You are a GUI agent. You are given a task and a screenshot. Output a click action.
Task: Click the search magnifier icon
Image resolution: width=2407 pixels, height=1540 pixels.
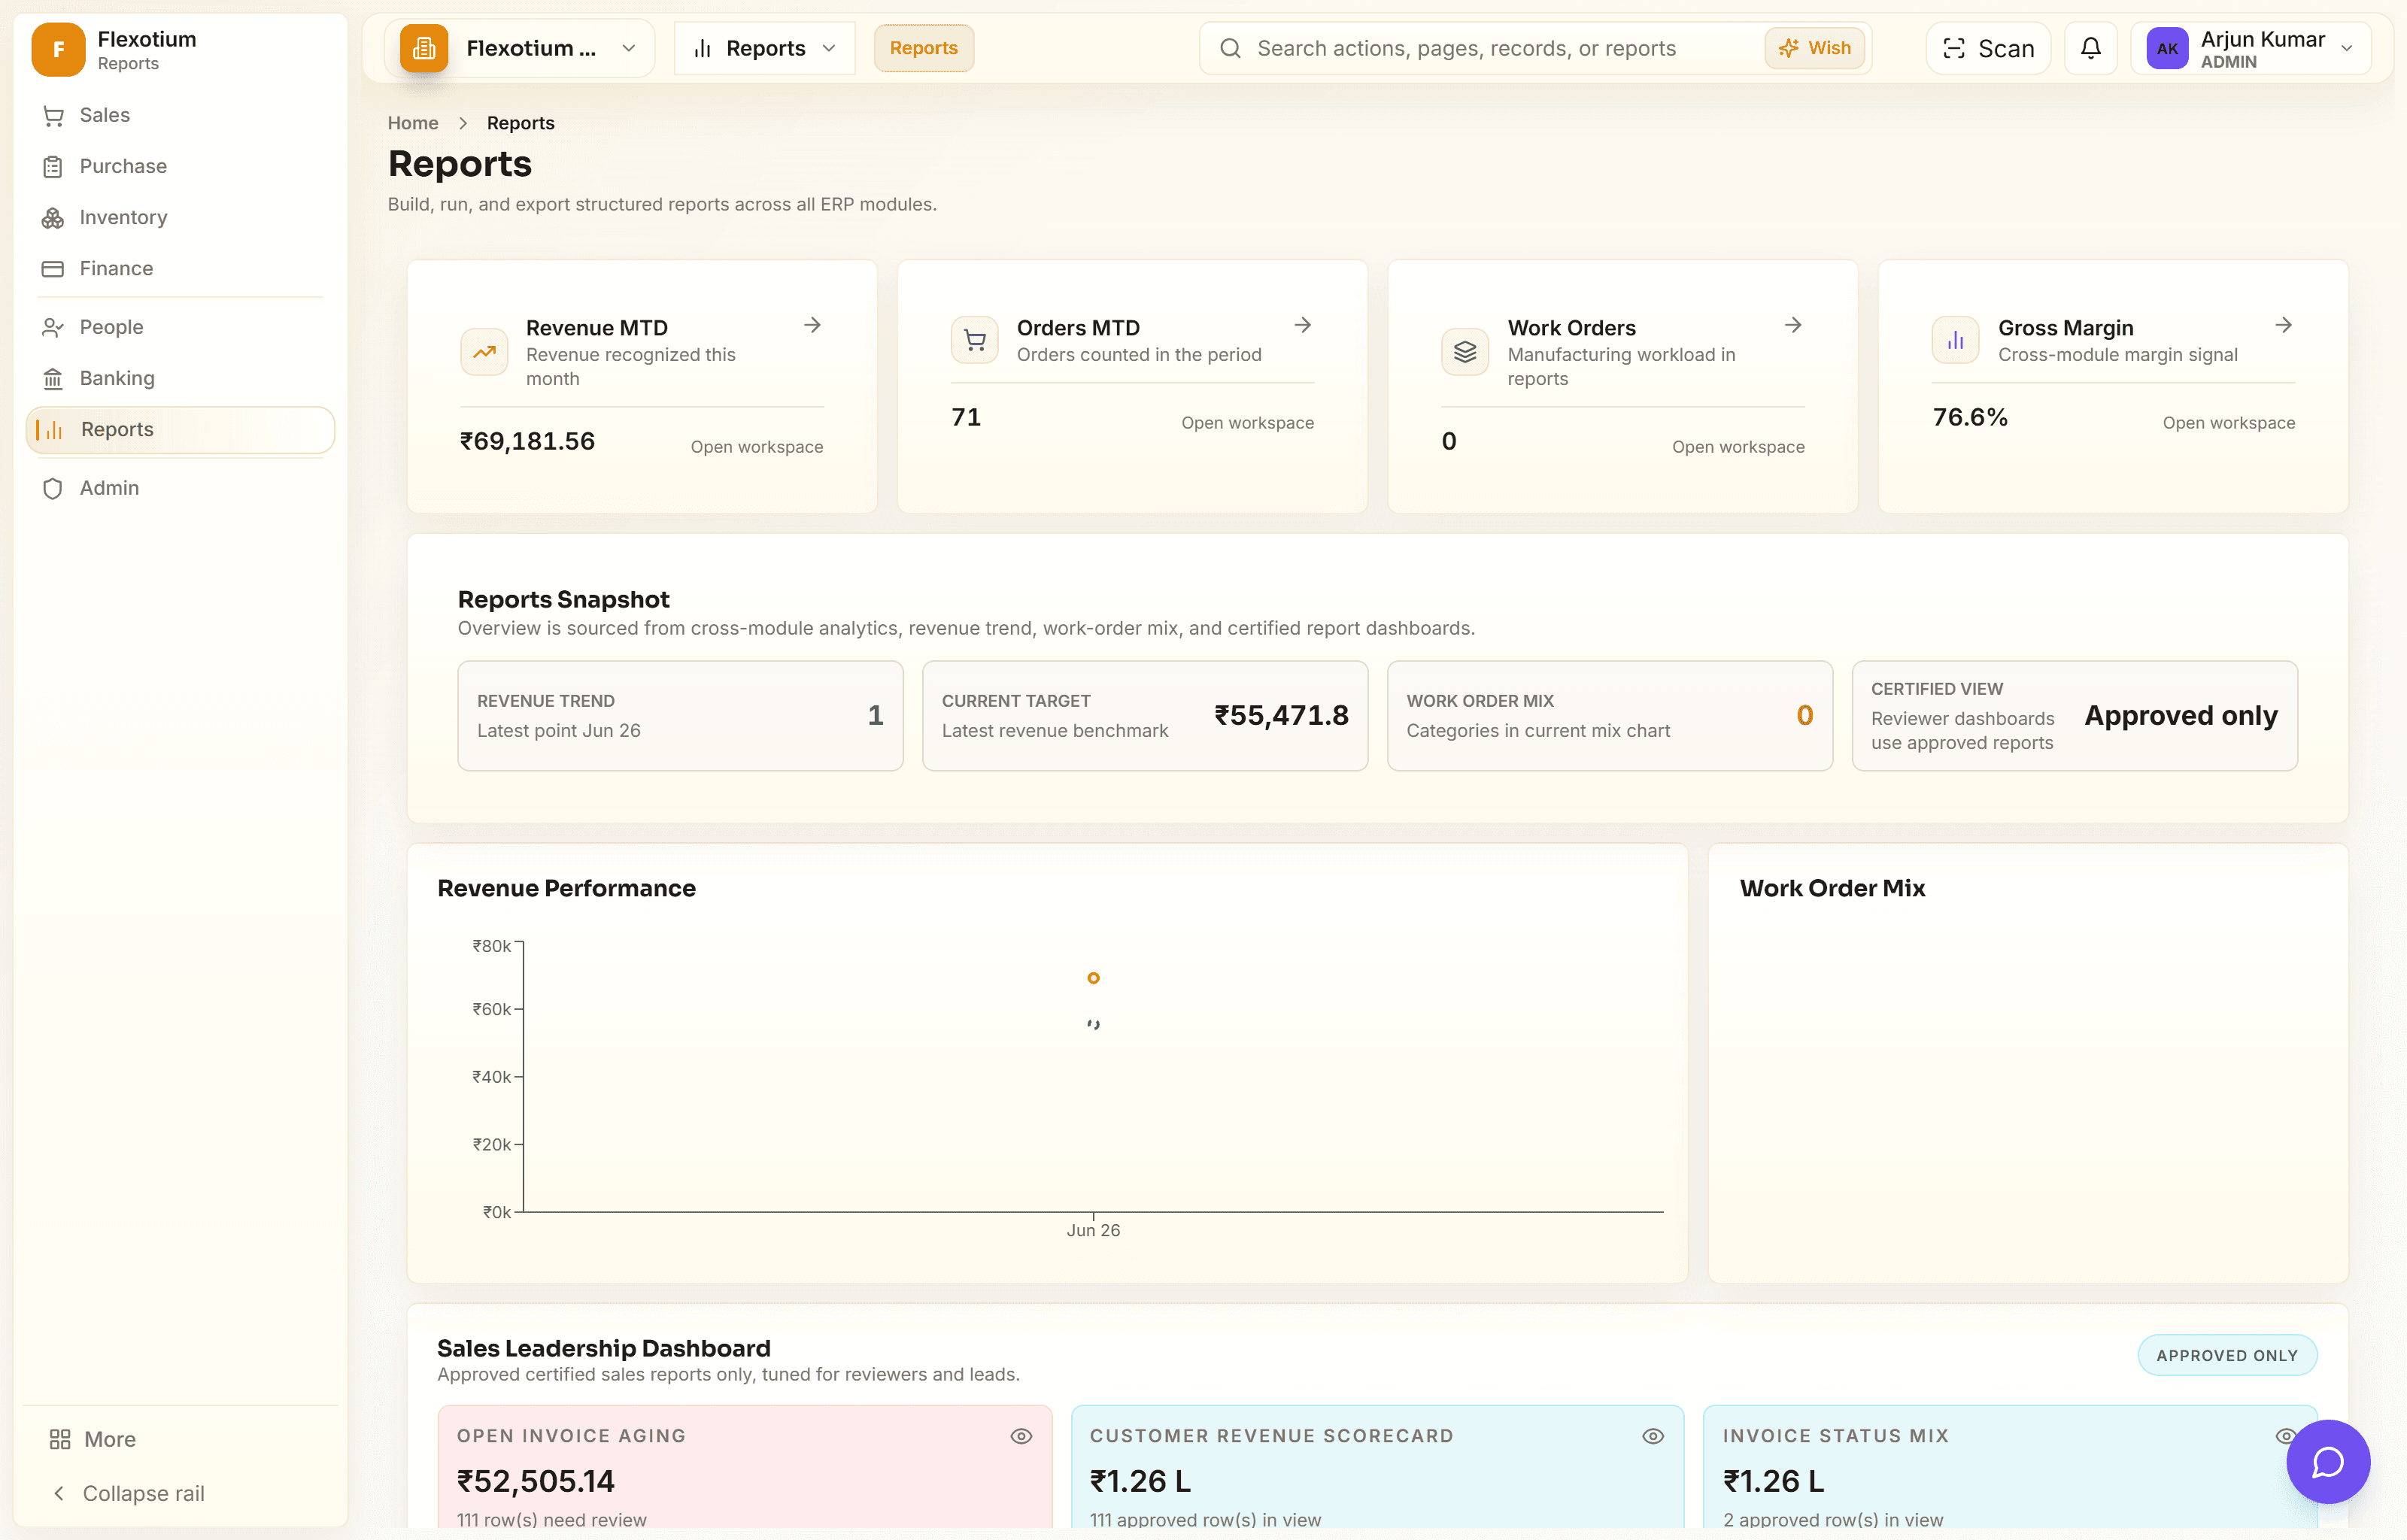1231,48
